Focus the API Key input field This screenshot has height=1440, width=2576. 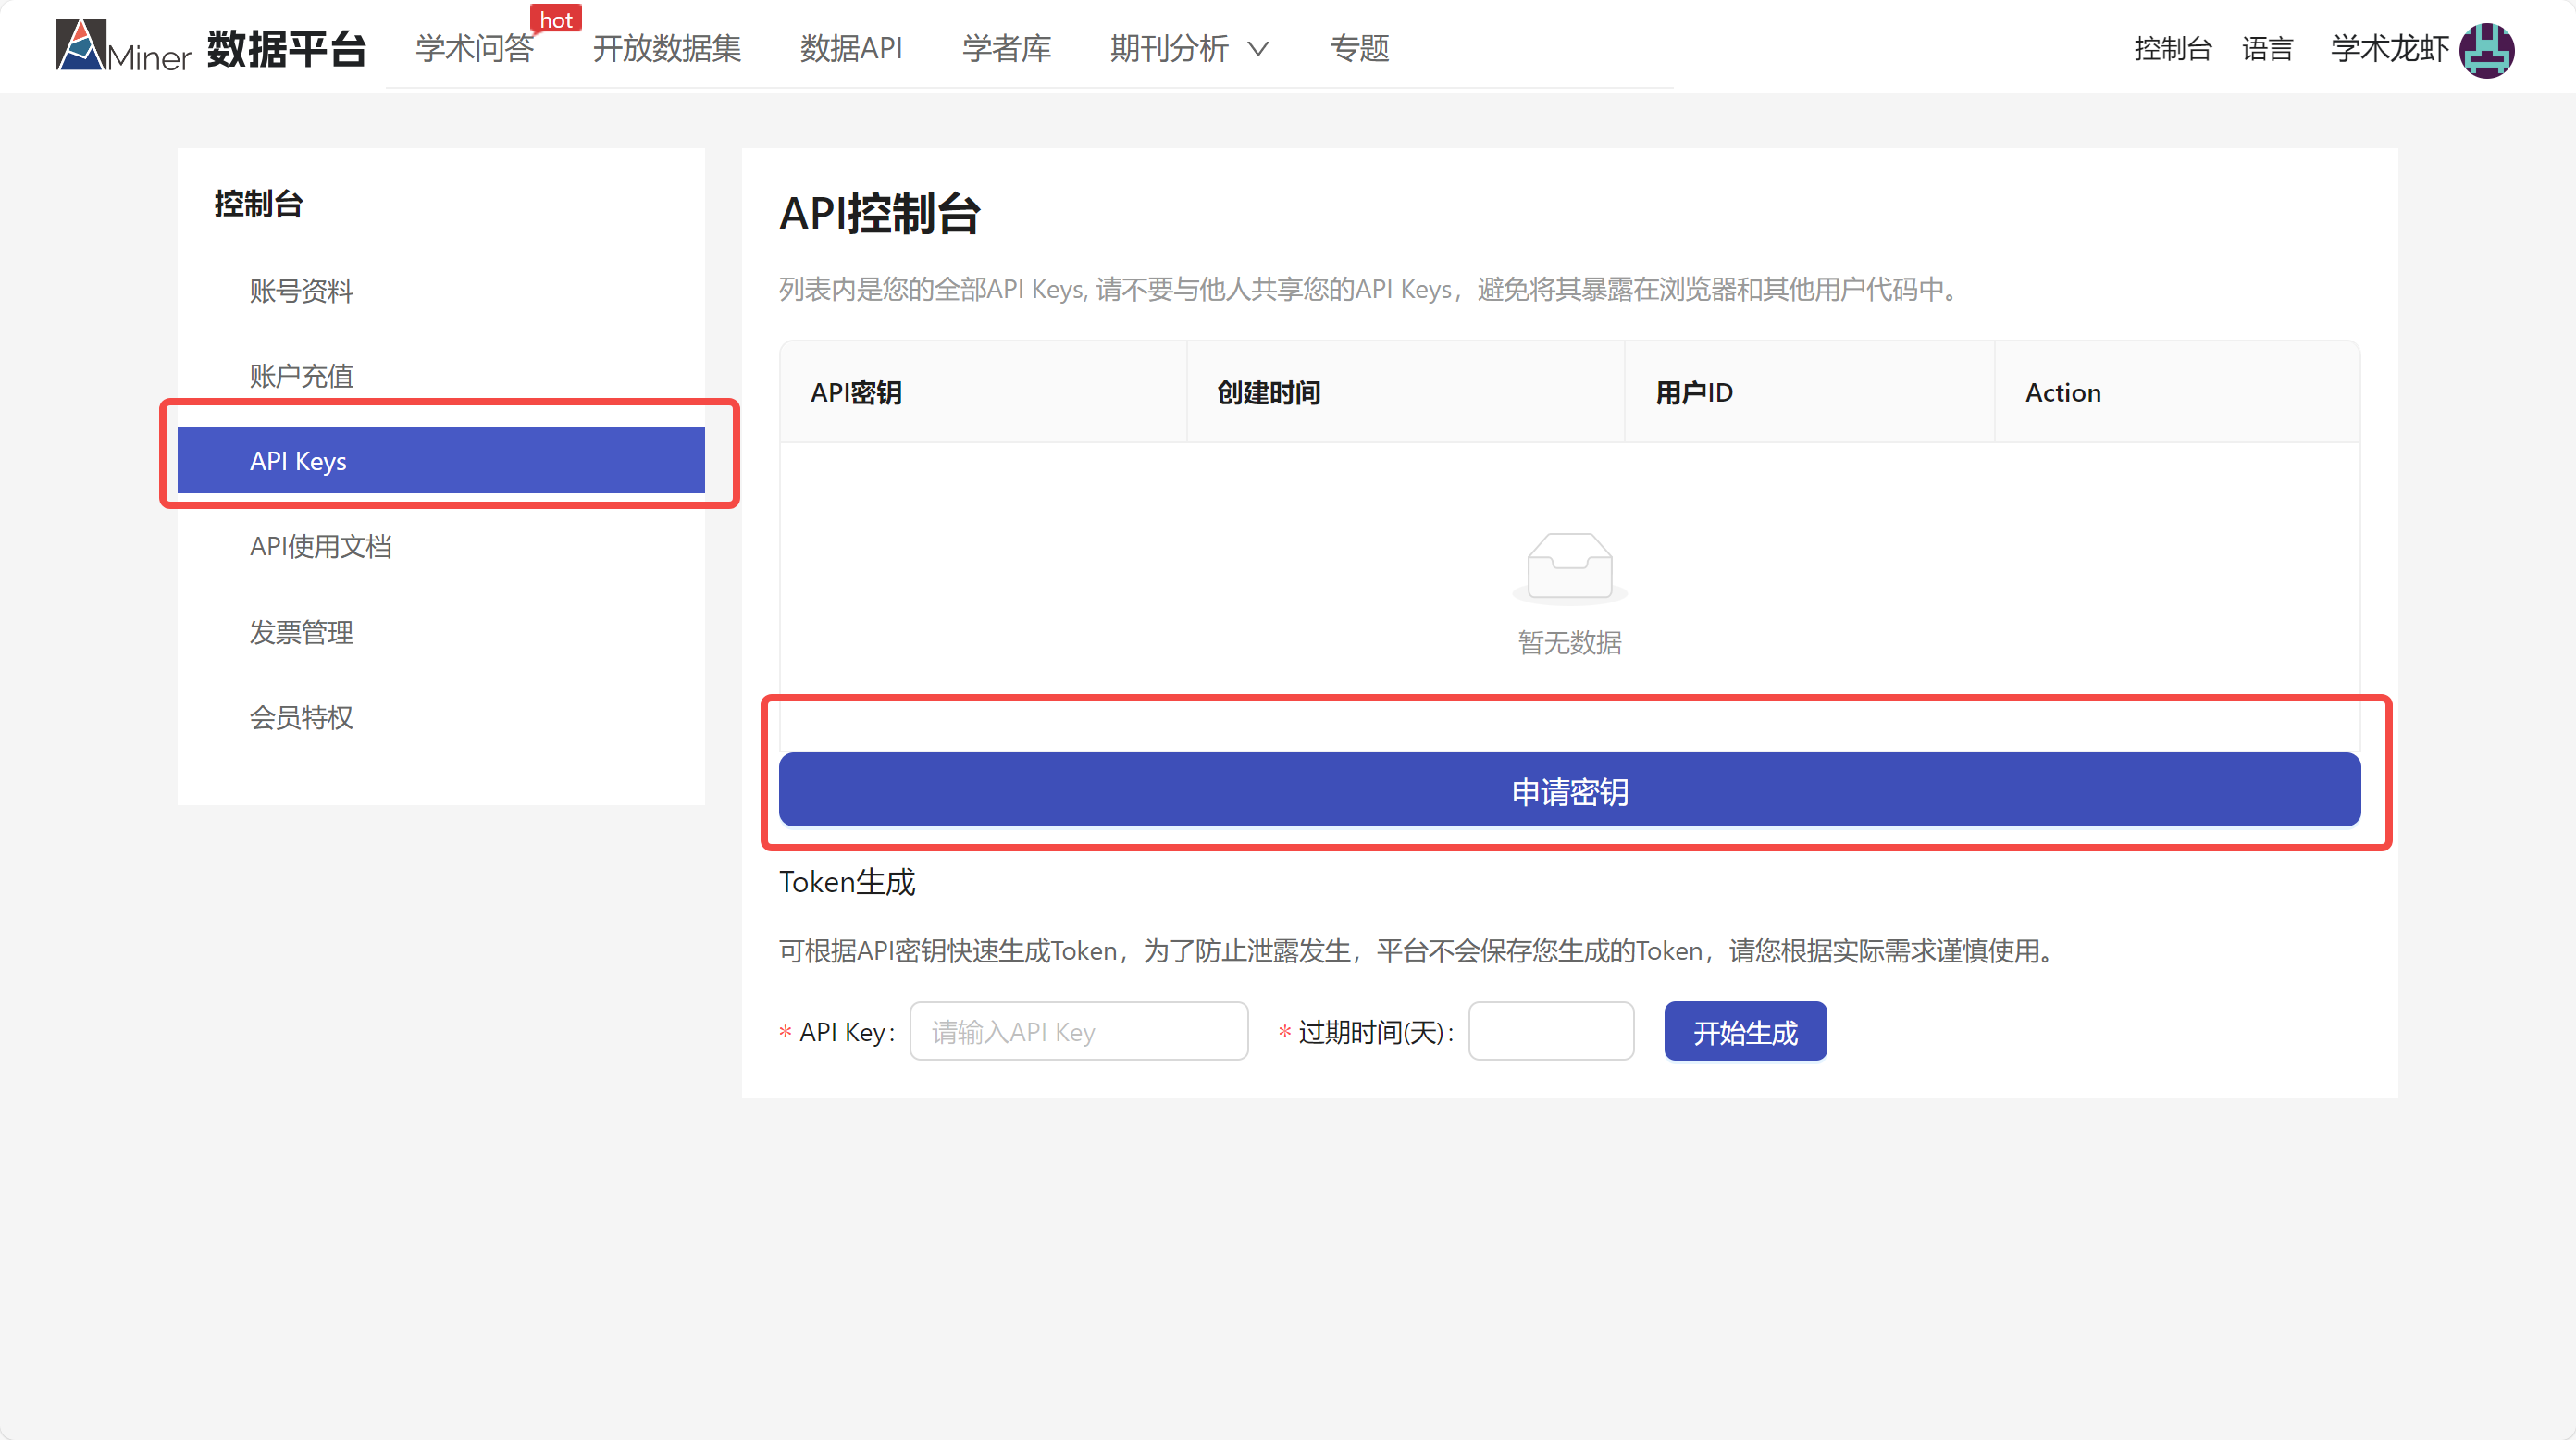coord(1078,1031)
